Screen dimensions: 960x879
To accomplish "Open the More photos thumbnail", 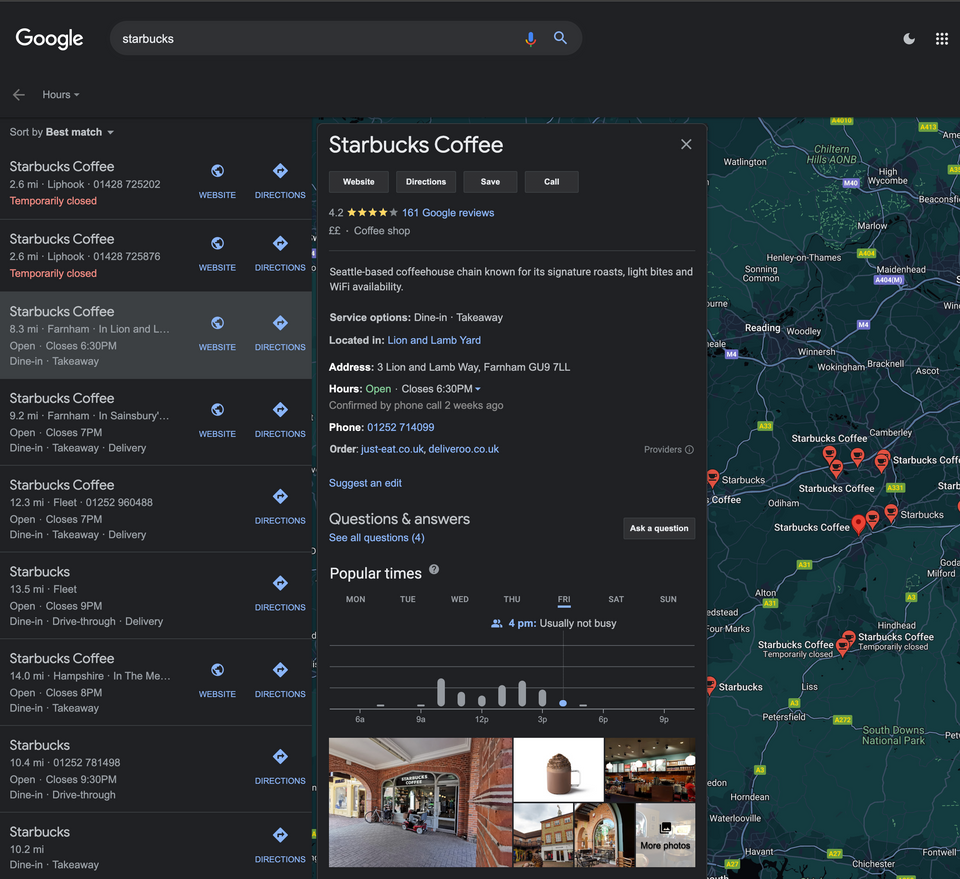I will pos(666,835).
